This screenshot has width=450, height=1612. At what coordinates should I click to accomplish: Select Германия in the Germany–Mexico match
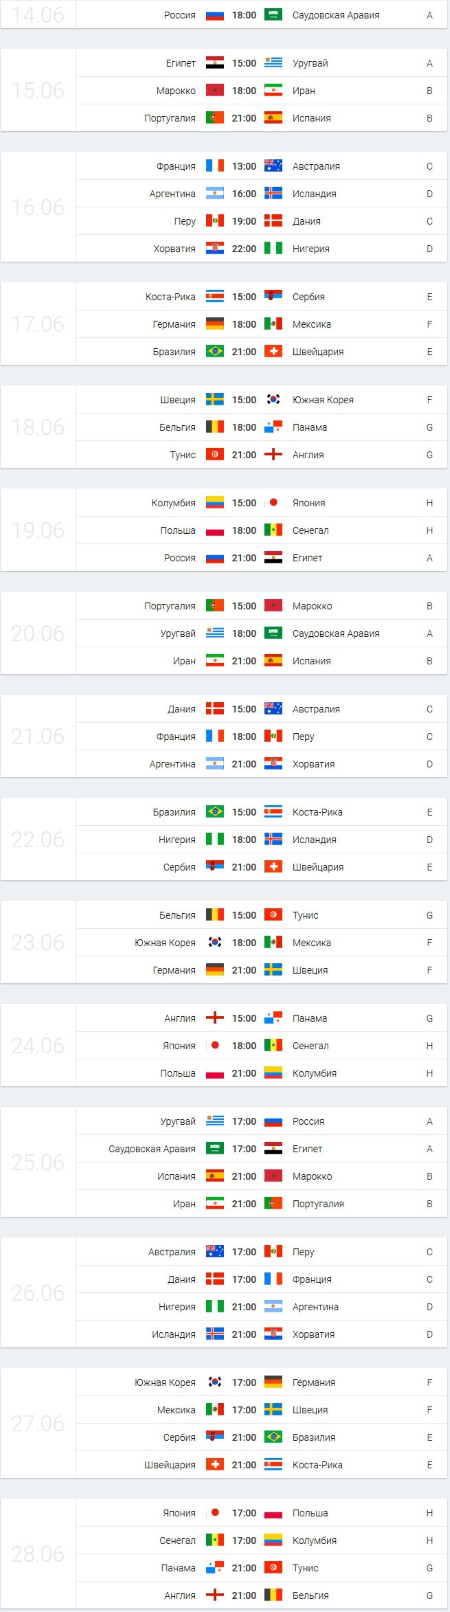(175, 324)
